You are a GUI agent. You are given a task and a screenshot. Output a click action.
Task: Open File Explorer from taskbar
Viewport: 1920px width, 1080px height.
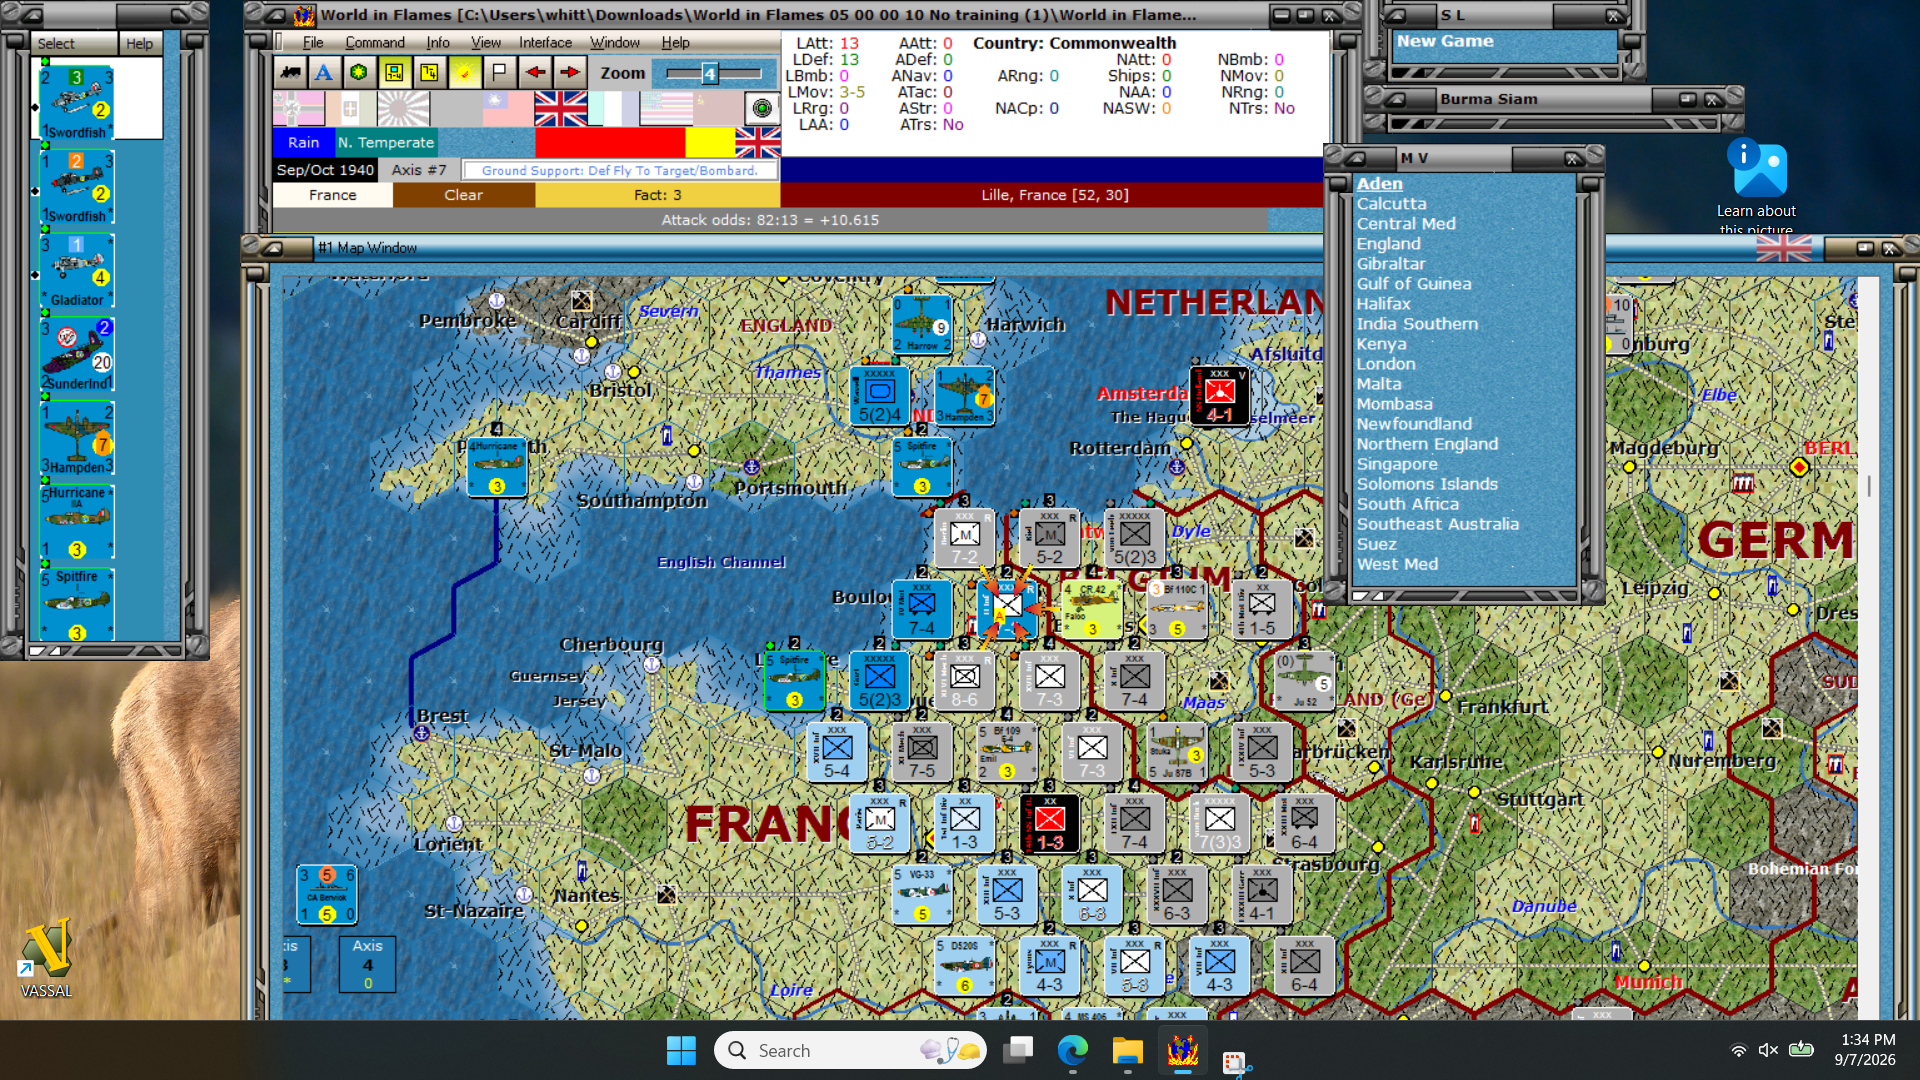pos(1127,1050)
